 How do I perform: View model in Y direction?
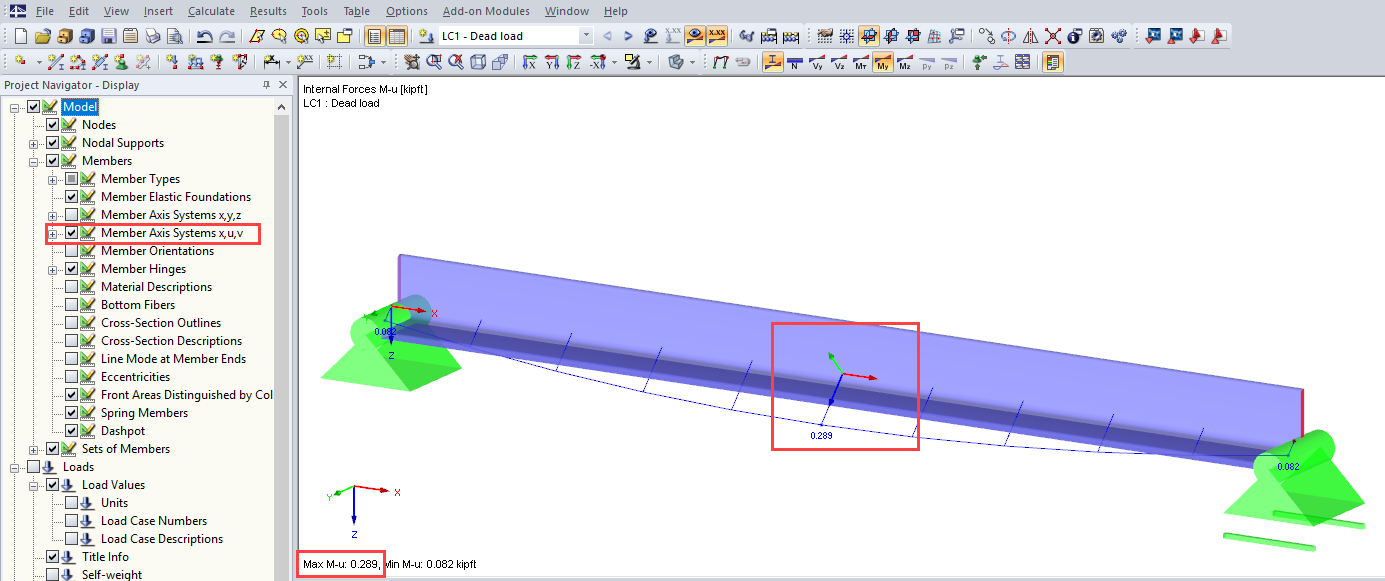tap(551, 62)
